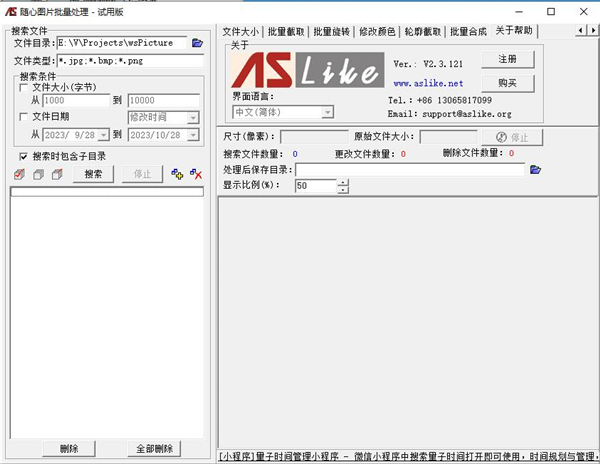Image resolution: width=600 pixels, height=464 pixels.
Task: Enable the file date filter
Action: (x=24, y=117)
